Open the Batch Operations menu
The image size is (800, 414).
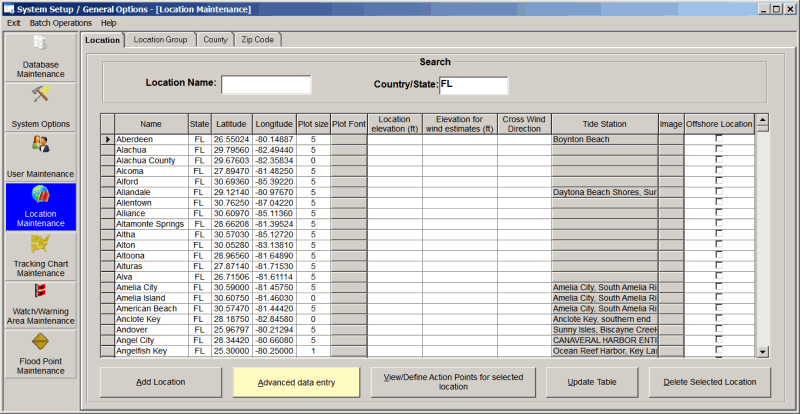(x=61, y=22)
